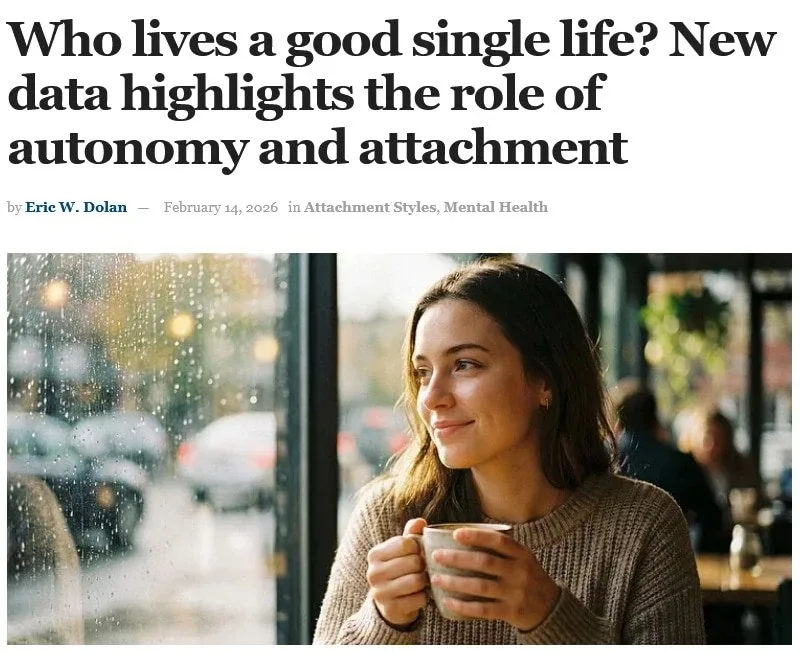Viewport: 800px width, 652px height.
Task: Click the "by" label before the author
Action: point(14,207)
